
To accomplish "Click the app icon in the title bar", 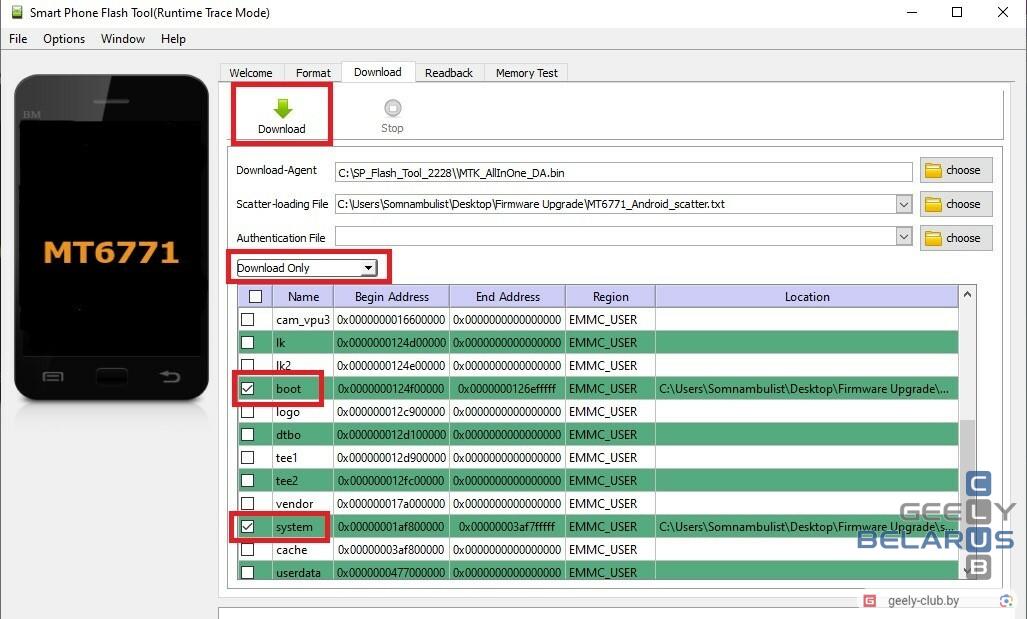I will [17, 12].
